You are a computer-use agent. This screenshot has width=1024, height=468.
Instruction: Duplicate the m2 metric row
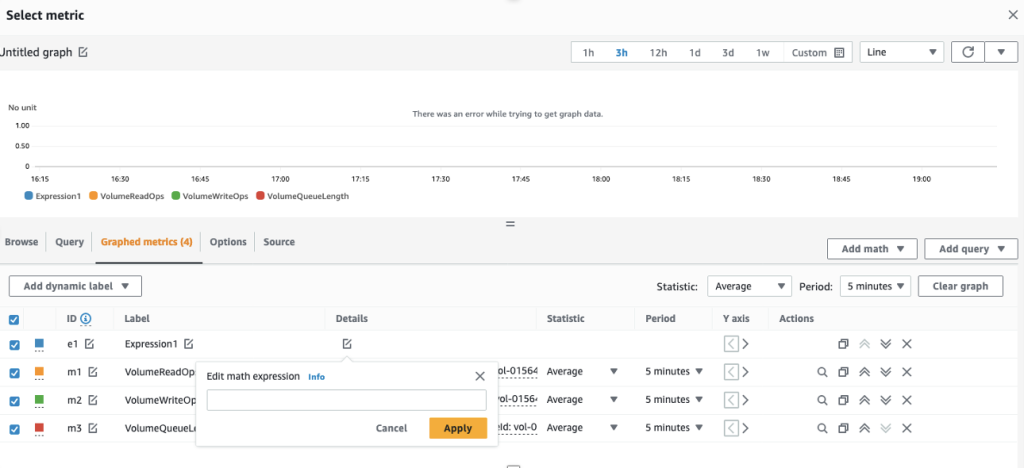(x=843, y=400)
